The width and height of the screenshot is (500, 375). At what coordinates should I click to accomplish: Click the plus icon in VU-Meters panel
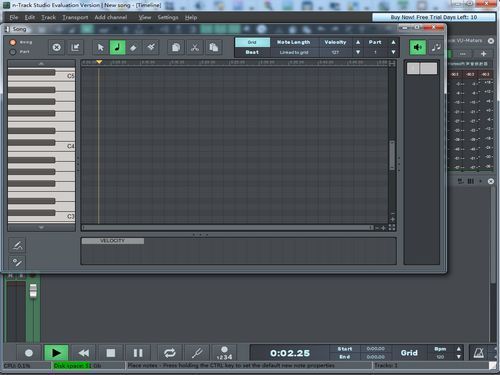[483, 53]
